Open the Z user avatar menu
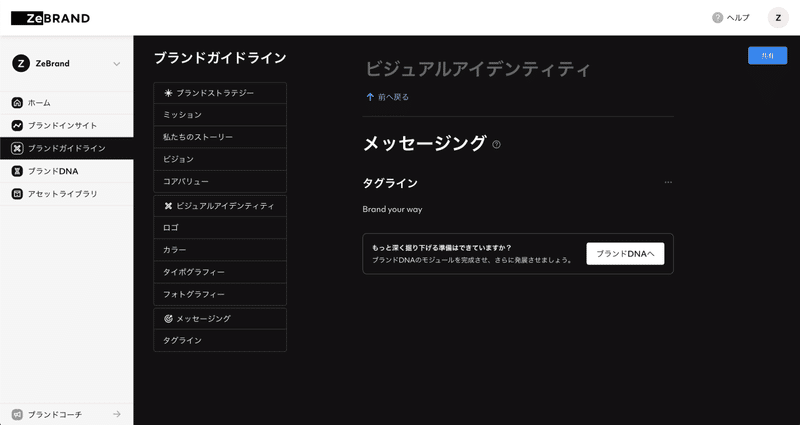This screenshot has width=800, height=425. click(x=778, y=18)
